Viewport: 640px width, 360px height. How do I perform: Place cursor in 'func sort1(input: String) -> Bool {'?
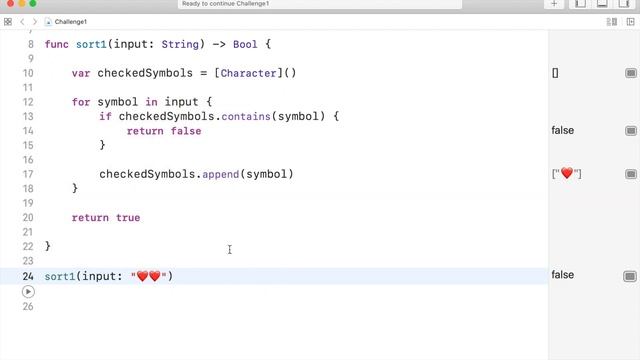(158, 44)
